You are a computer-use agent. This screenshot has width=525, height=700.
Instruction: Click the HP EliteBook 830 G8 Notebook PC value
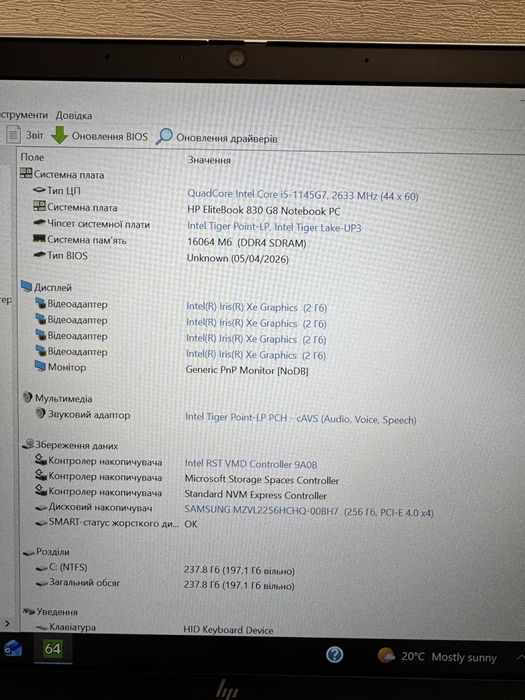(263, 210)
